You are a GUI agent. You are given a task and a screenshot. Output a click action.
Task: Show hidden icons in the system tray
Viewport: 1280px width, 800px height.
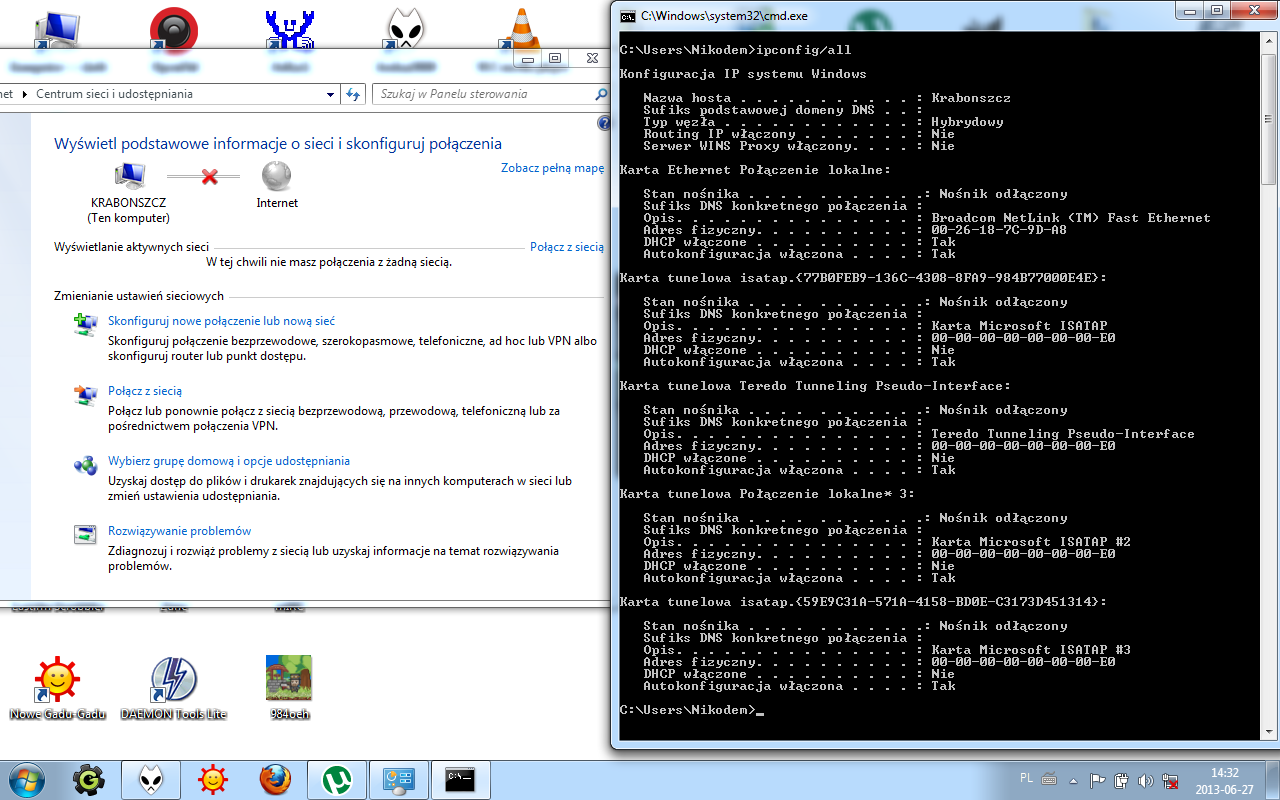point(1074,780)
